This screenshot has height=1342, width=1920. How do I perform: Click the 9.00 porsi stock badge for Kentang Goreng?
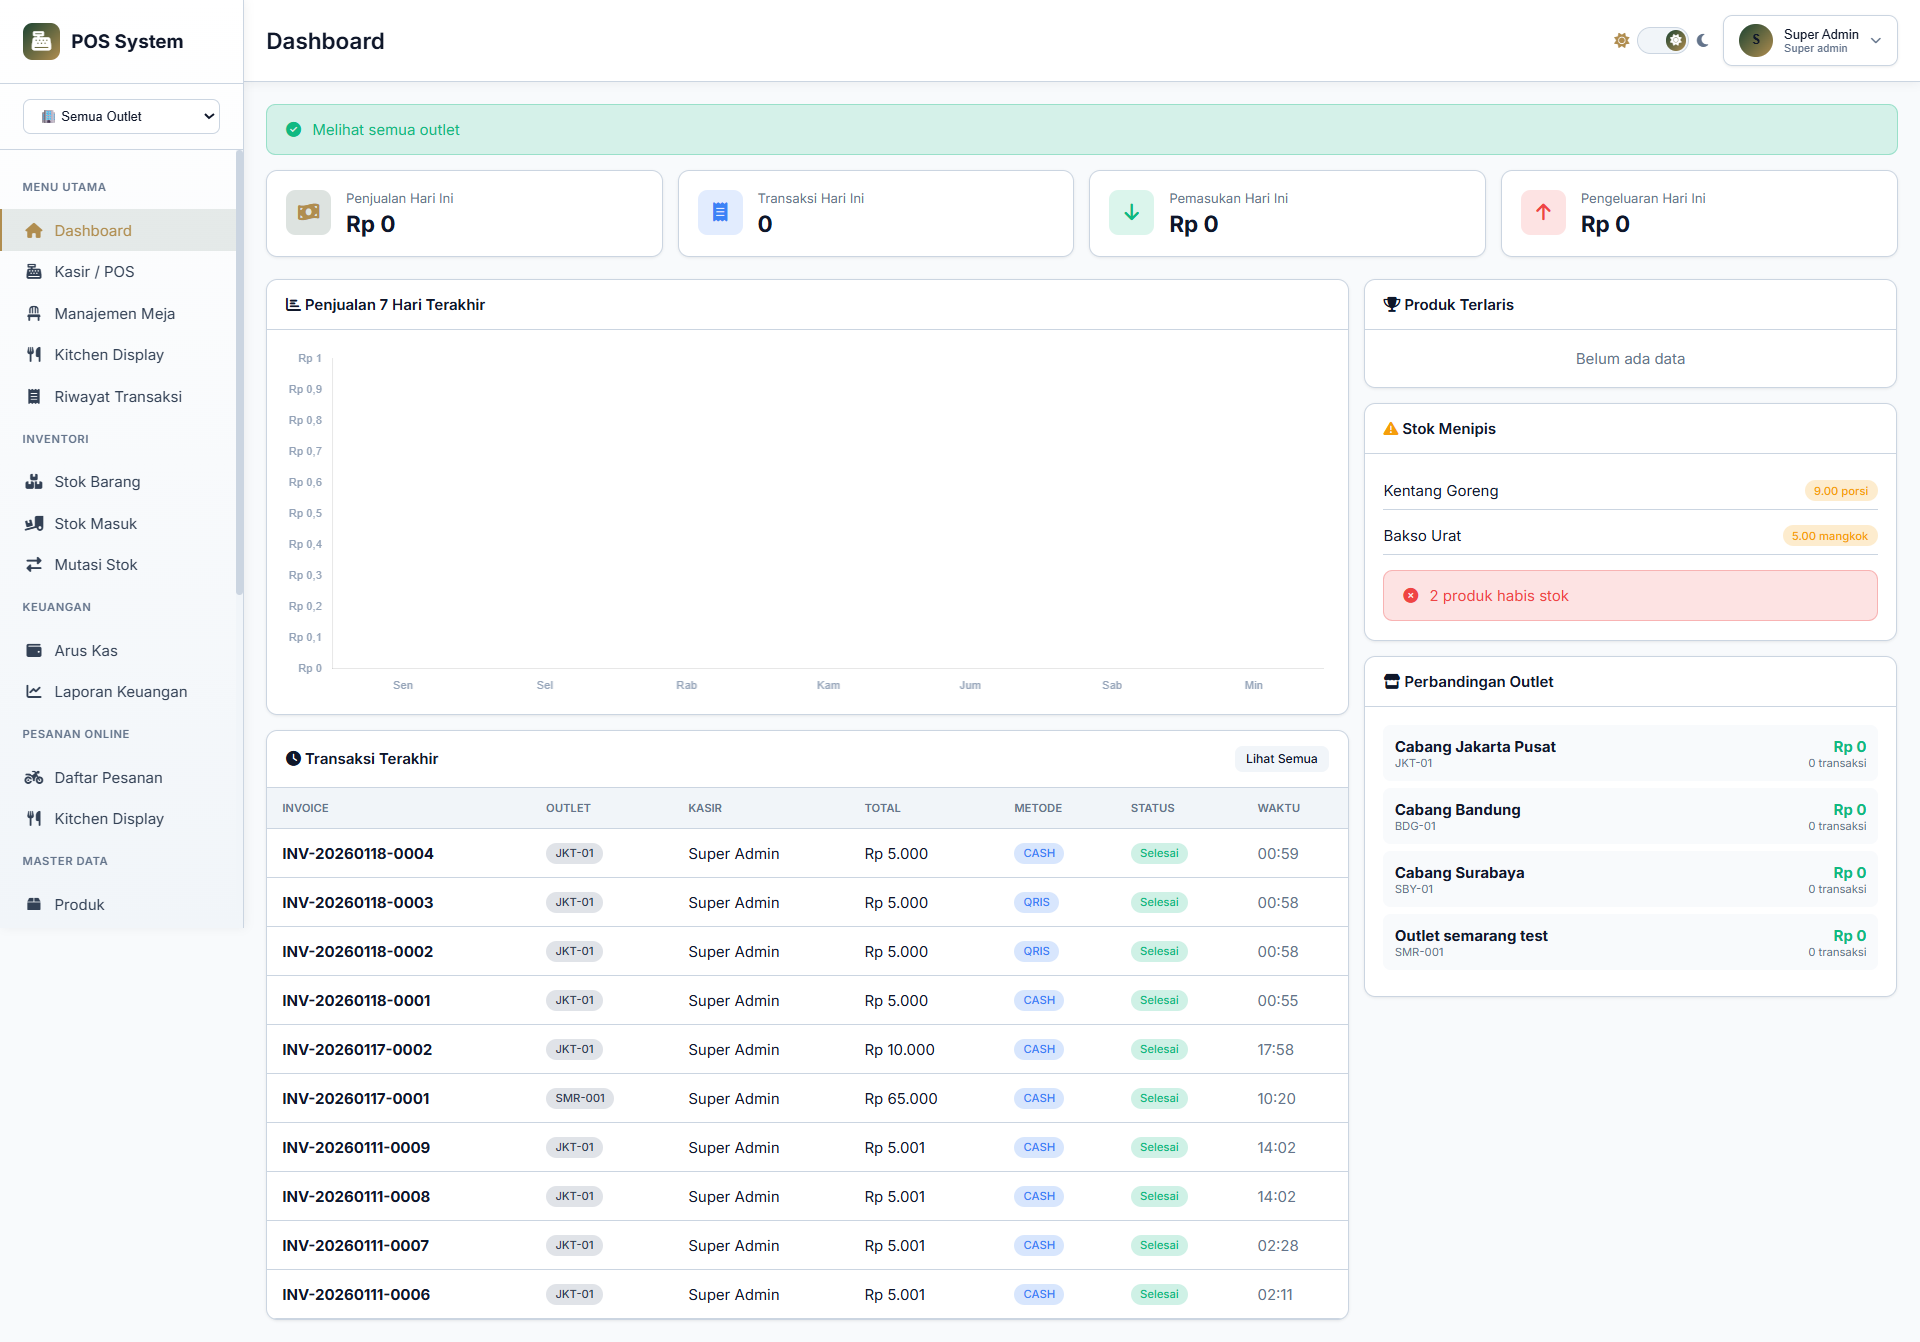coord(1840,490)
